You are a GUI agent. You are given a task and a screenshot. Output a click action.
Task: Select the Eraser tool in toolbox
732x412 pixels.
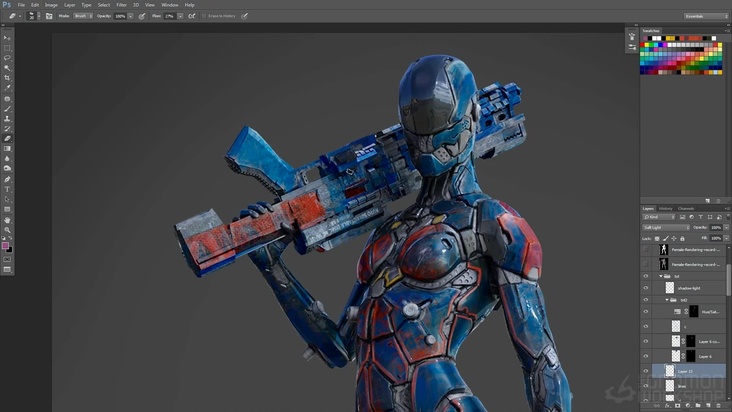[7, 139]
